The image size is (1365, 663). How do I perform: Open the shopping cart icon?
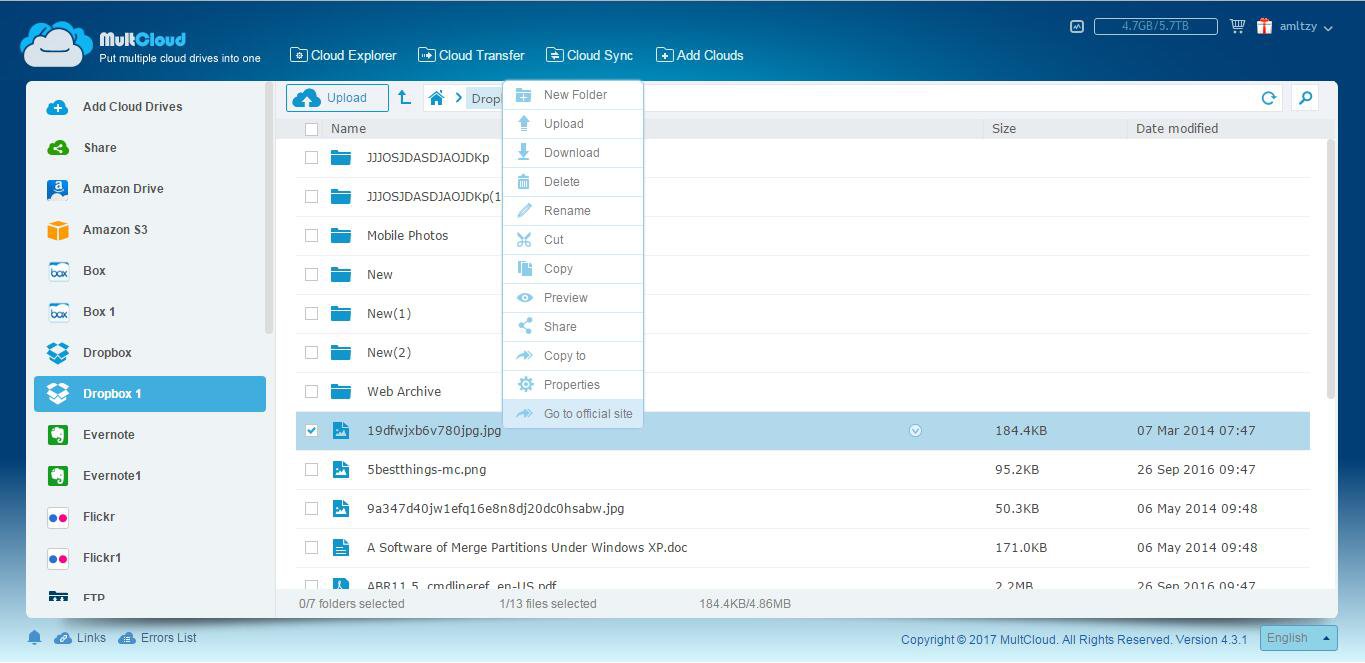click(x=1237, y=27)
